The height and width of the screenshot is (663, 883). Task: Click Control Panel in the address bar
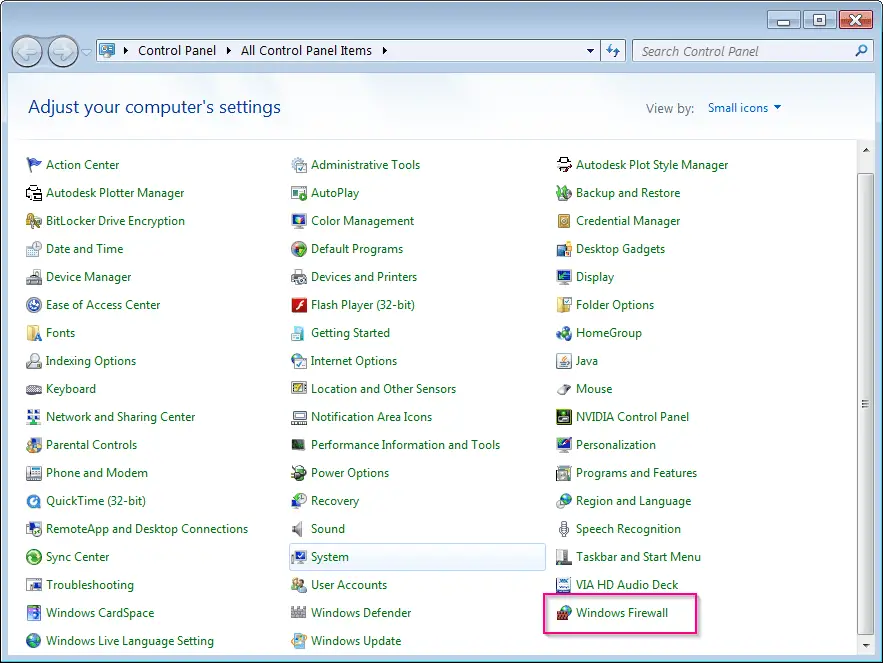pos(177,51)
